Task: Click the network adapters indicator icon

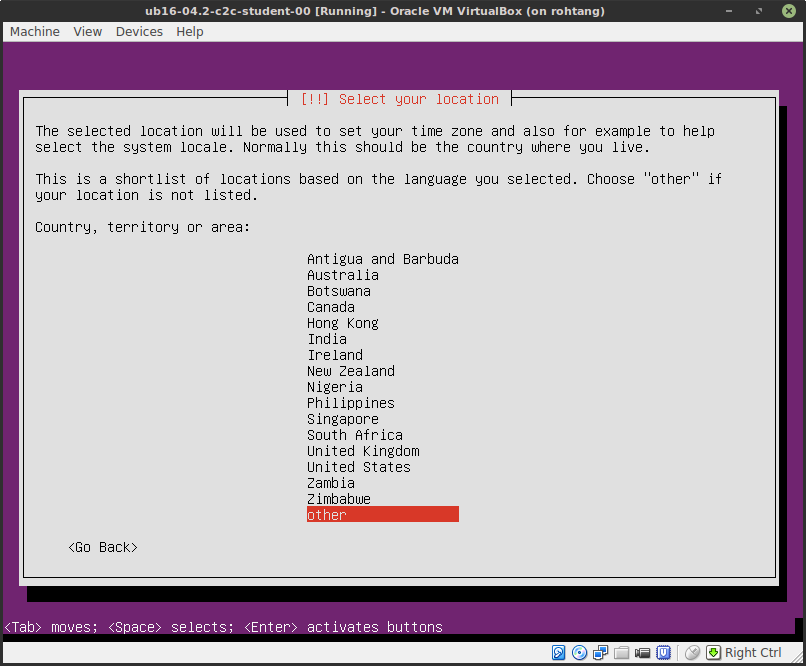Action: click(x=600, y=652)
